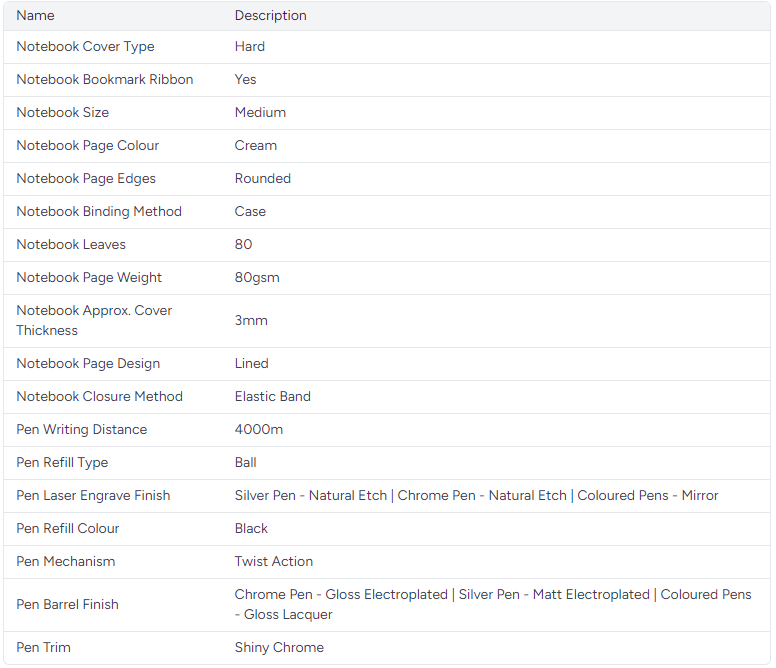
Task: Click the 80gsm page weight value
Action: click(x=258, y=278)
